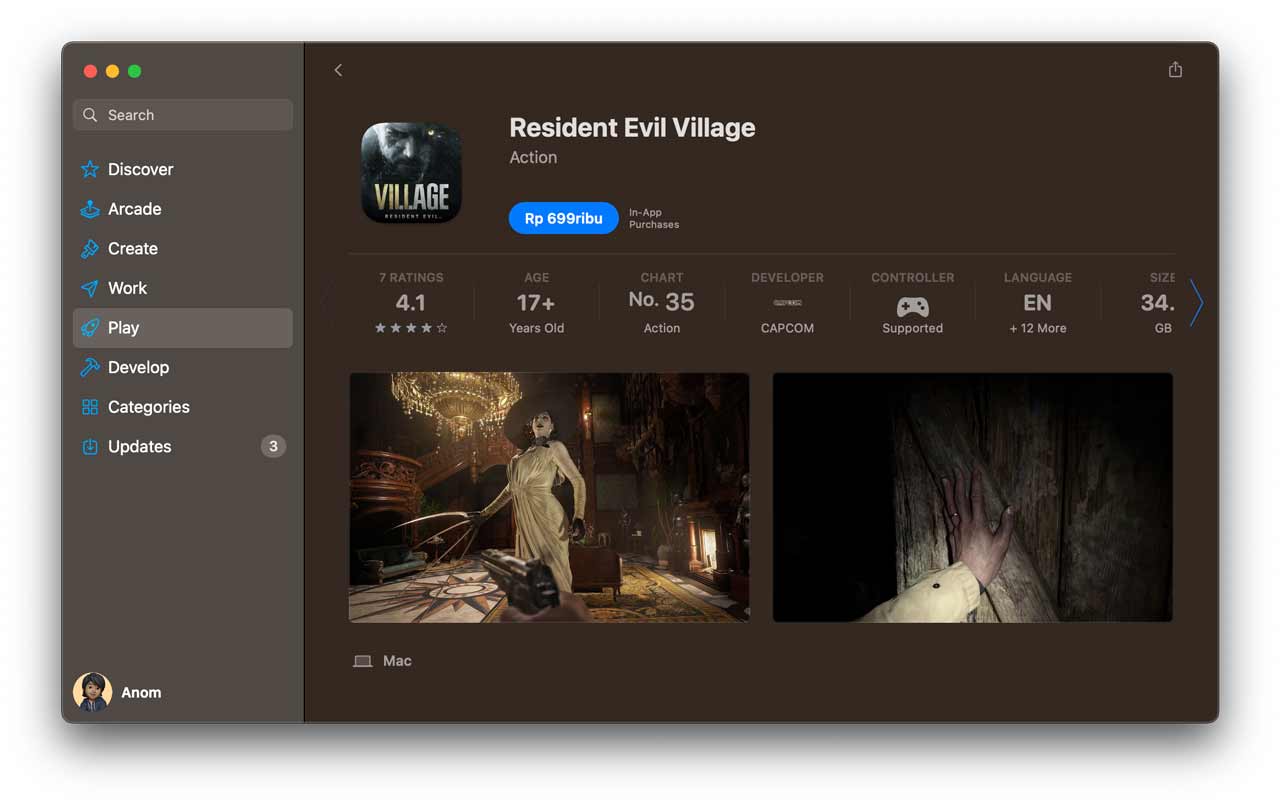Open Updates download icon section

point(90,447)
